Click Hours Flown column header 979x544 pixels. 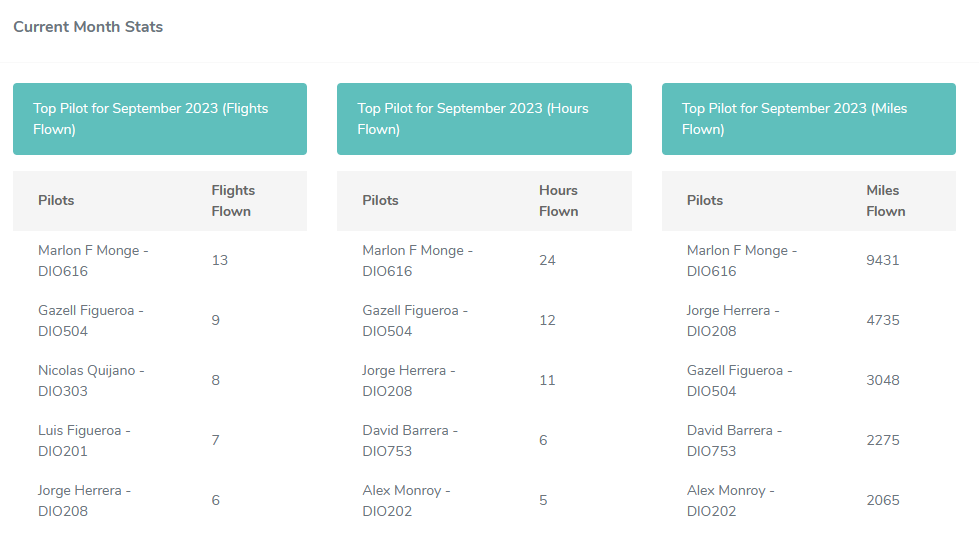pyautogui.click(x=558, y=201)
